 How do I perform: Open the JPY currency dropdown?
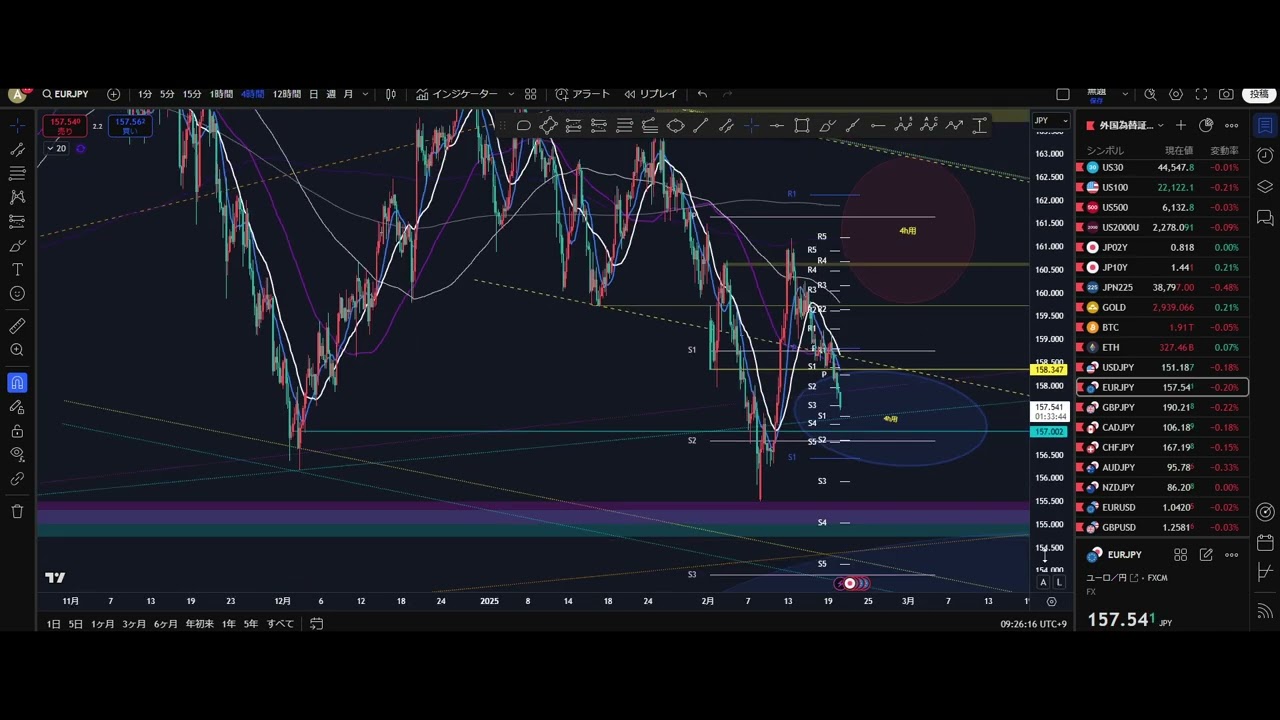(1049, 121)
